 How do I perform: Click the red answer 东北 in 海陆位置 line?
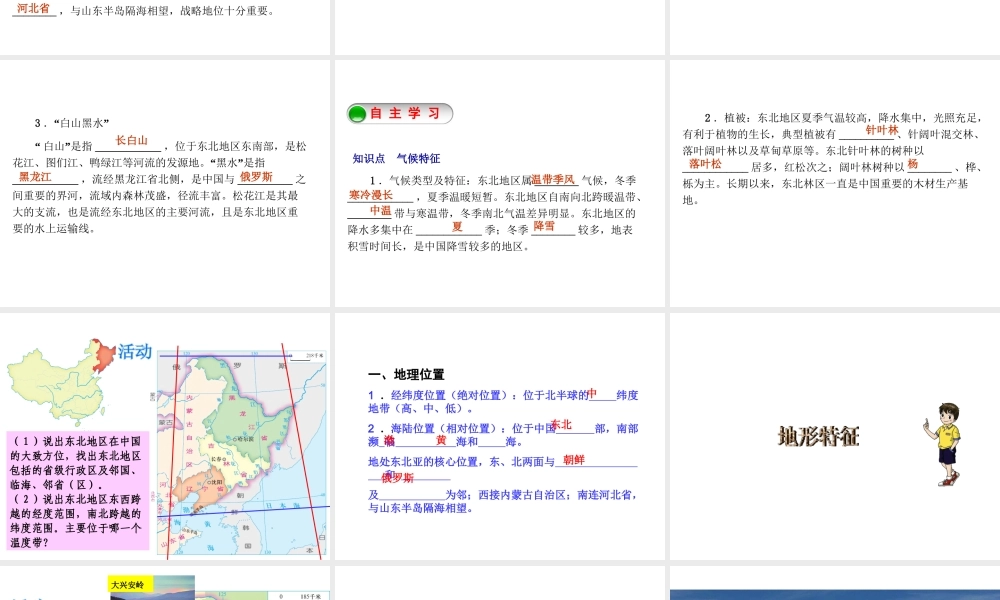pos(561,425)
